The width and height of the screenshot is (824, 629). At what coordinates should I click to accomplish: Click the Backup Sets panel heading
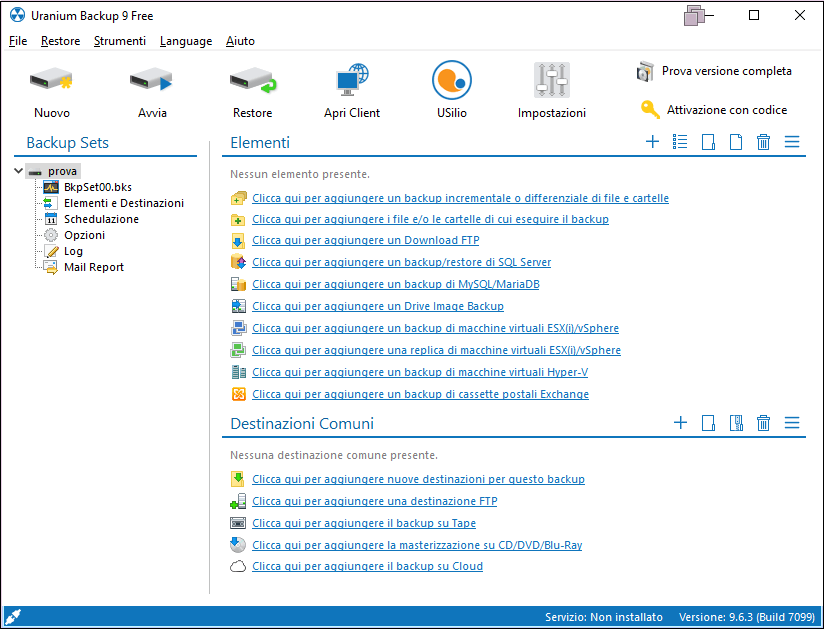pos(67,143)
